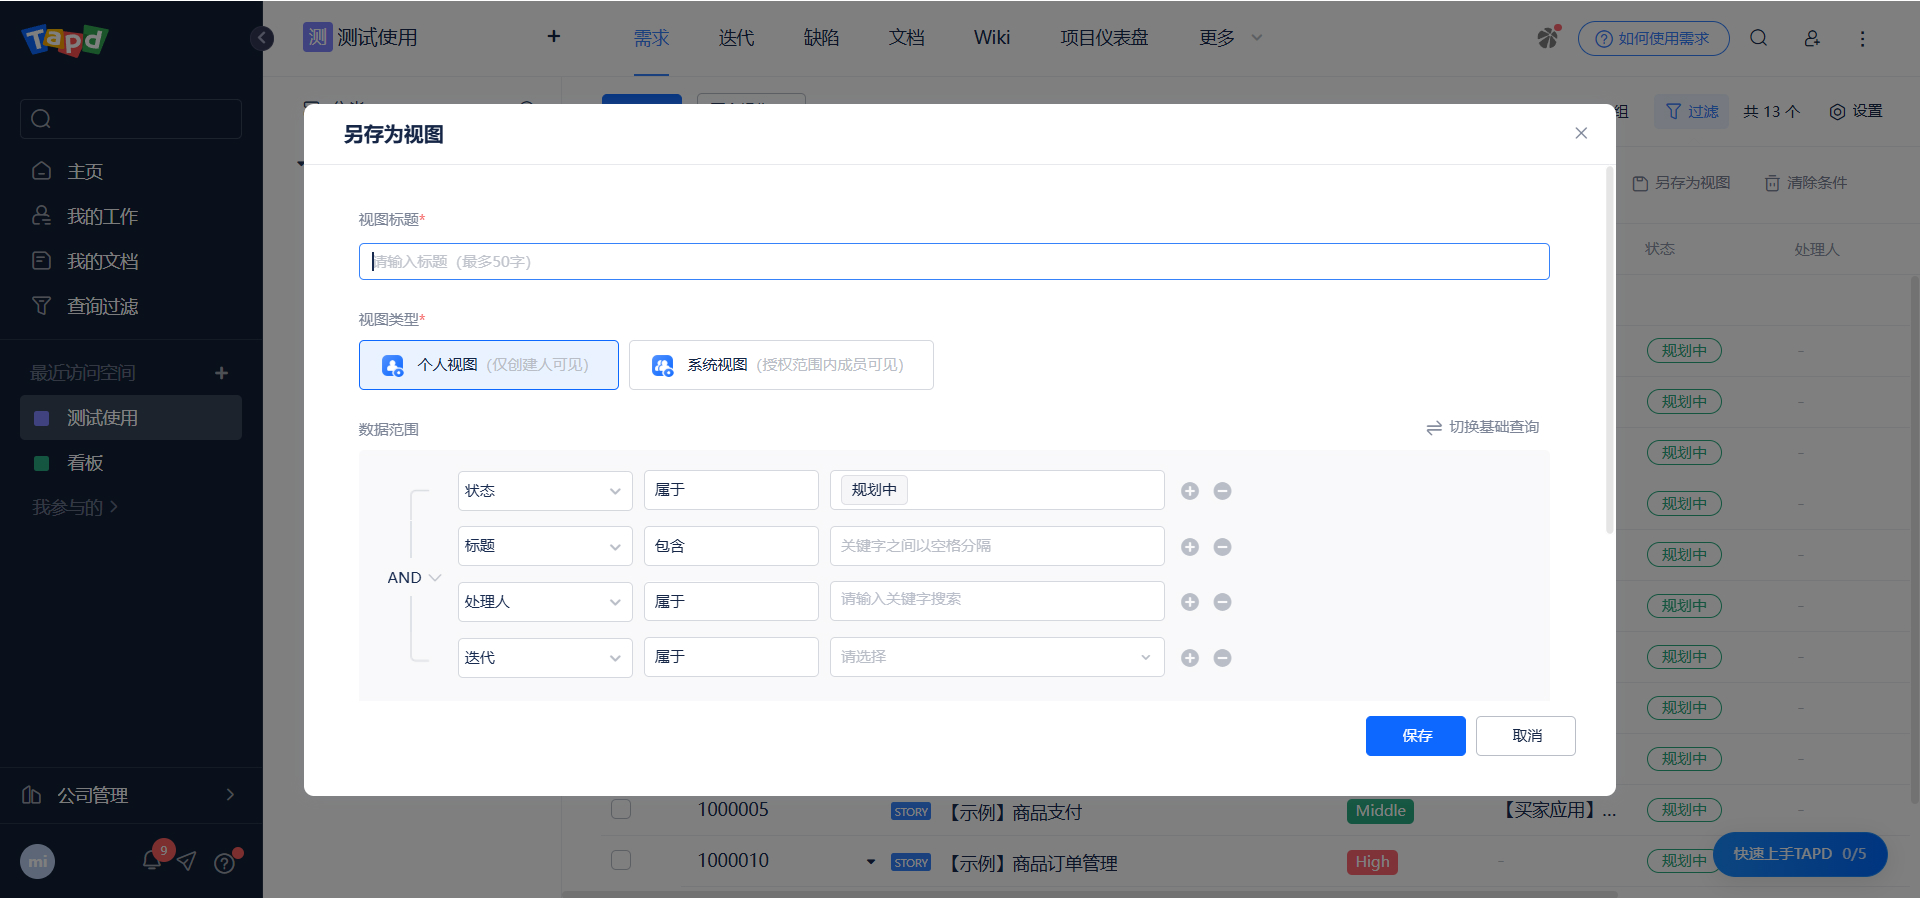Add recent space with plus icon
The image size is (1920, 898).
(222, 373)
